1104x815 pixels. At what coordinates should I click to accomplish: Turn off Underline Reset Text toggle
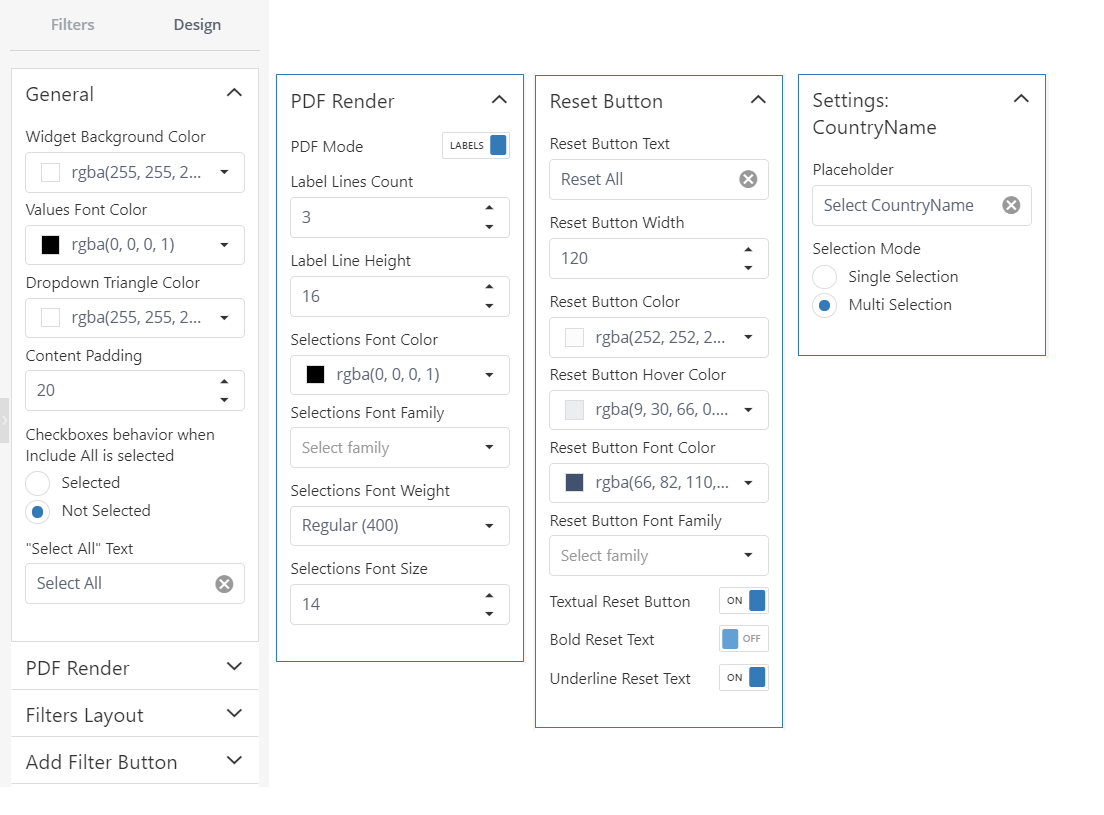point(744,677)
